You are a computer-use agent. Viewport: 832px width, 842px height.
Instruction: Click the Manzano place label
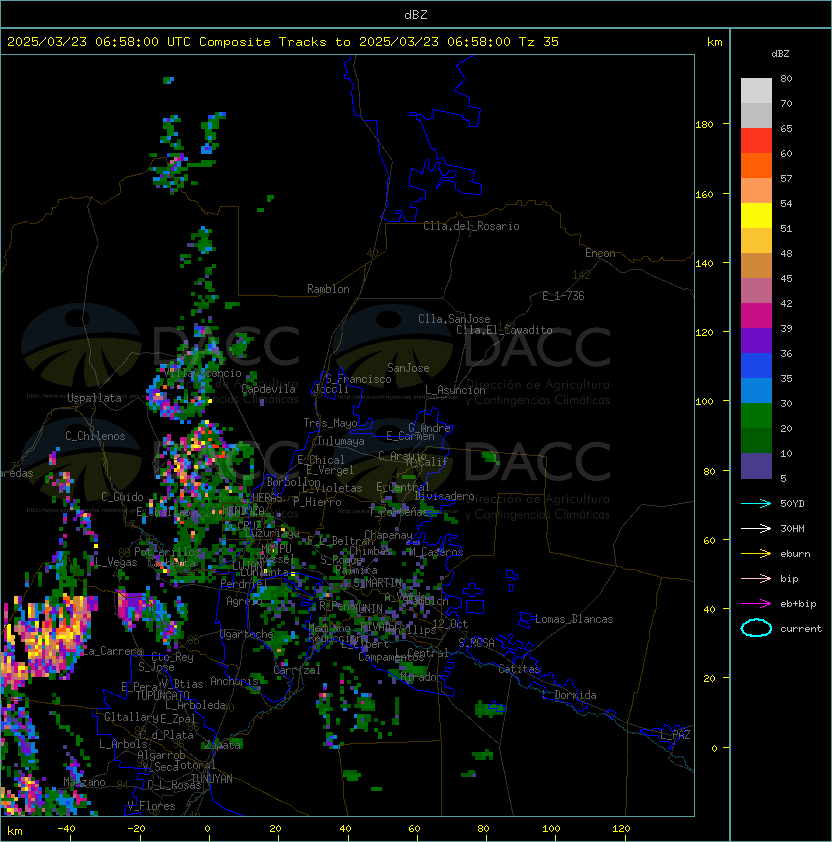point(84,782)
